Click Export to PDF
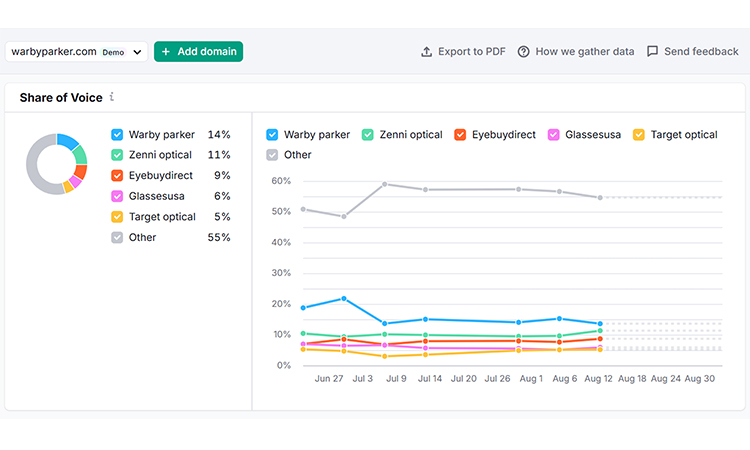This screenshot has height=450, width=750. click(463, 52)
